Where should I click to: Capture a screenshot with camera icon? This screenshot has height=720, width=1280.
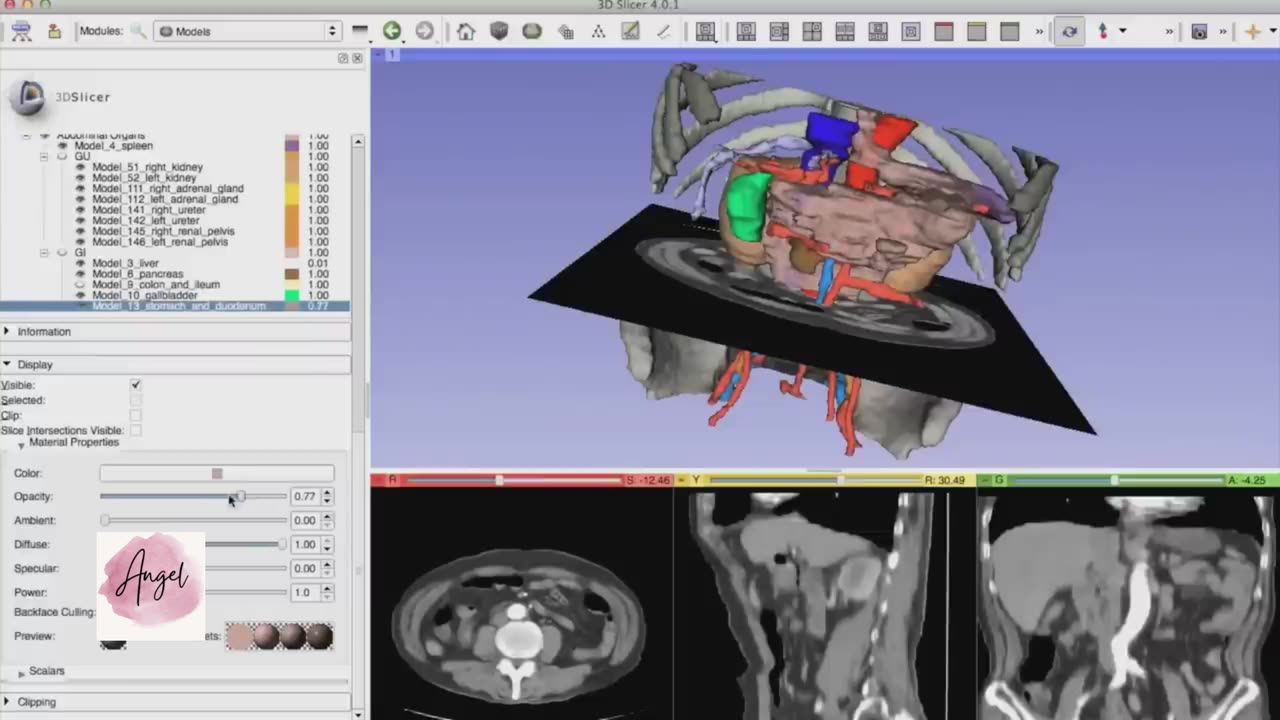click(x=1199, y=31)
